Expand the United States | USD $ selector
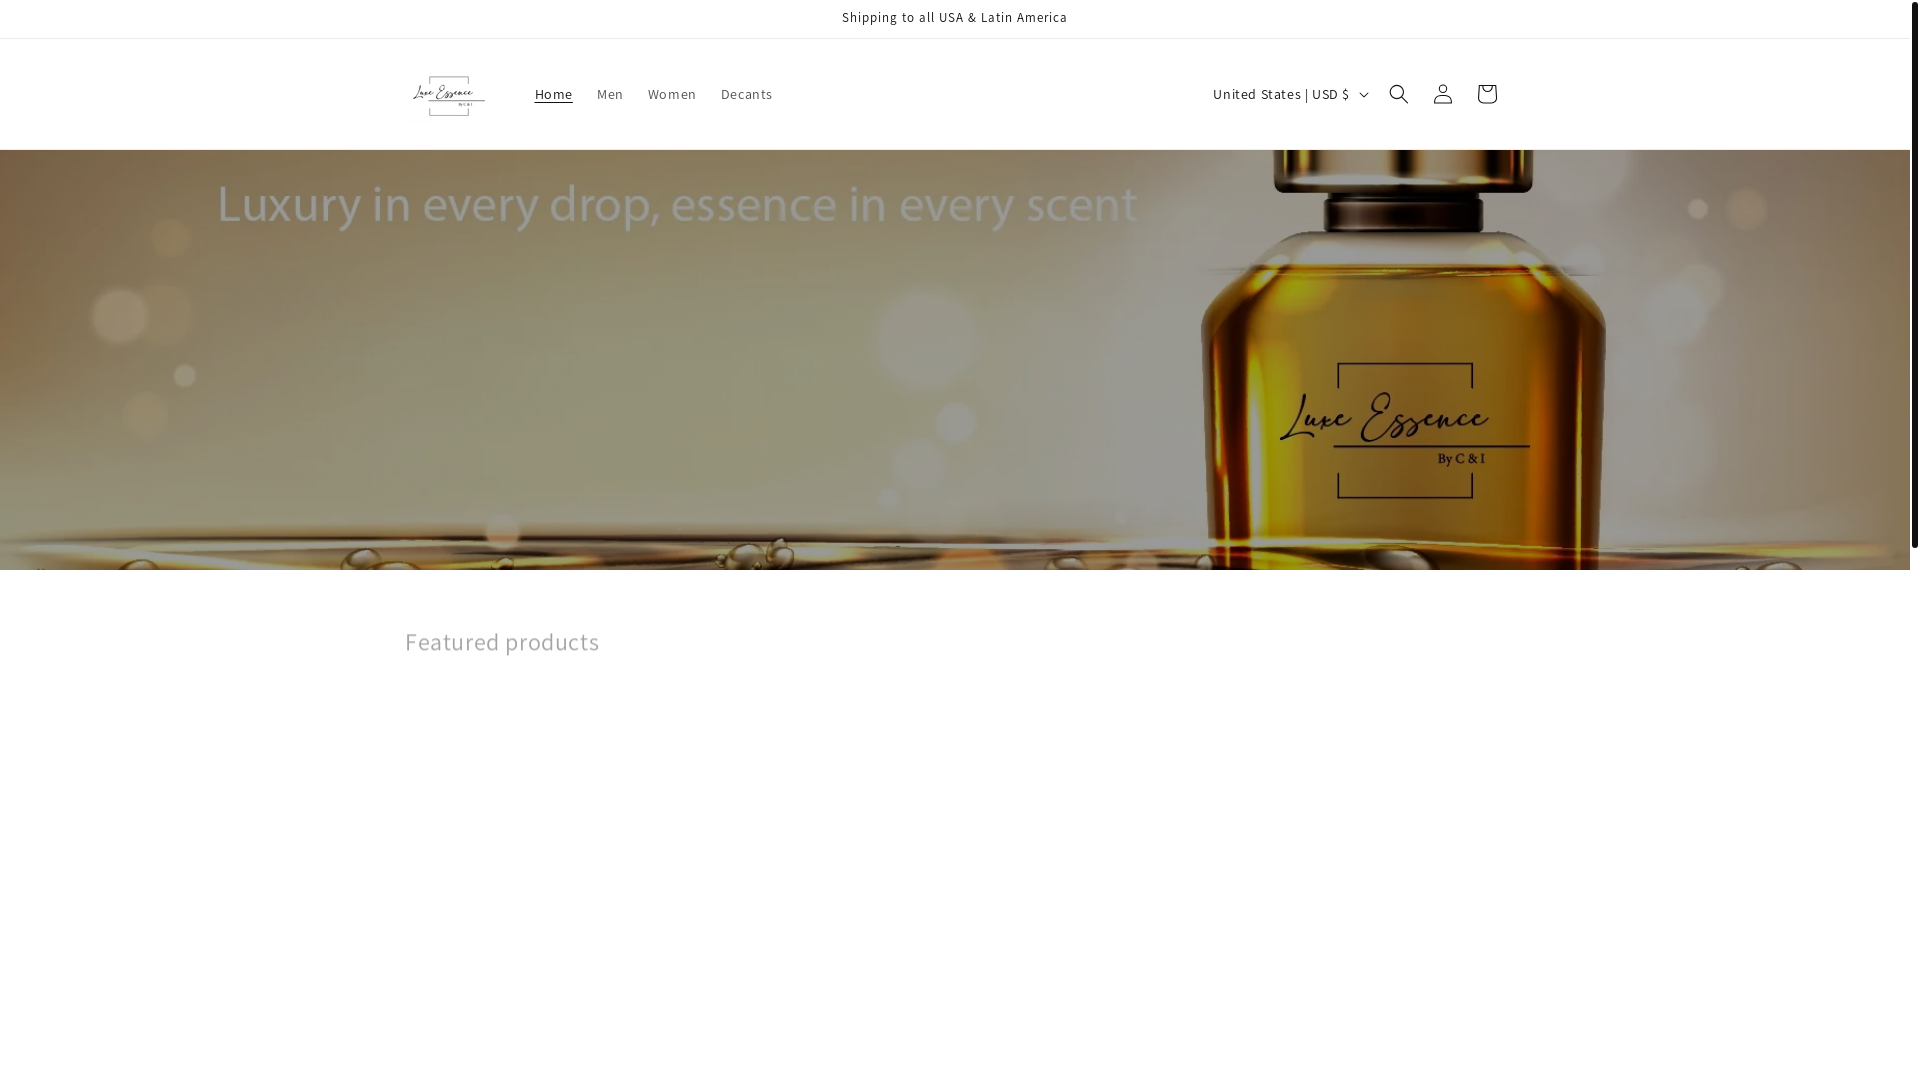The width and height of the screenshot is (1920, 1080). [x=1289, y=94]
